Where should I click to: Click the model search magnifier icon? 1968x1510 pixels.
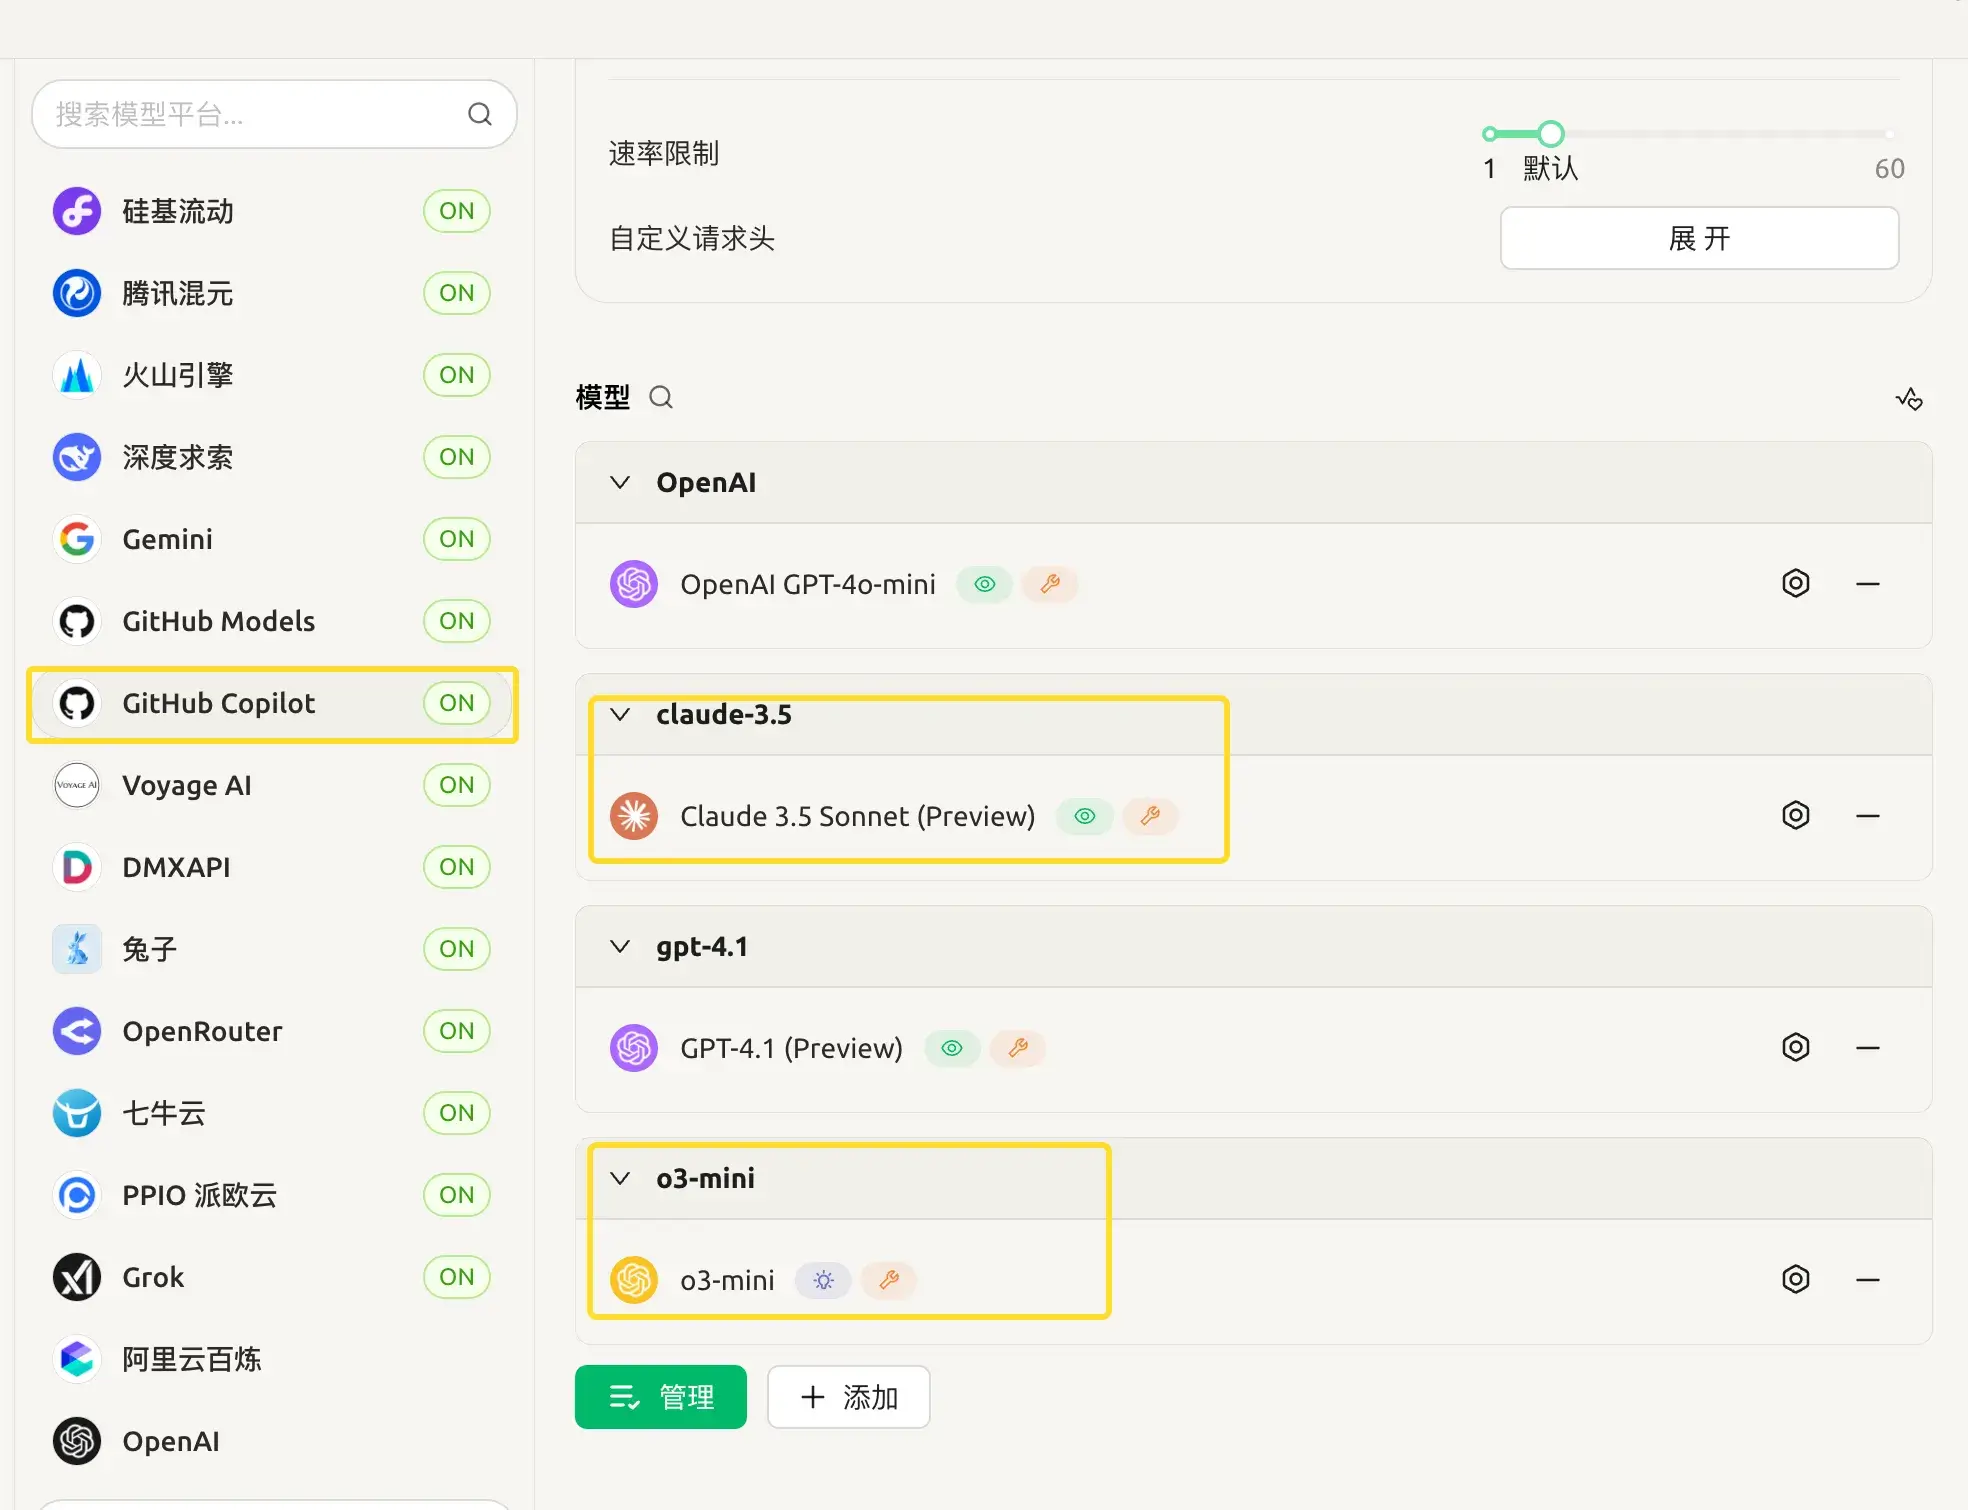[x=661, y=398]
